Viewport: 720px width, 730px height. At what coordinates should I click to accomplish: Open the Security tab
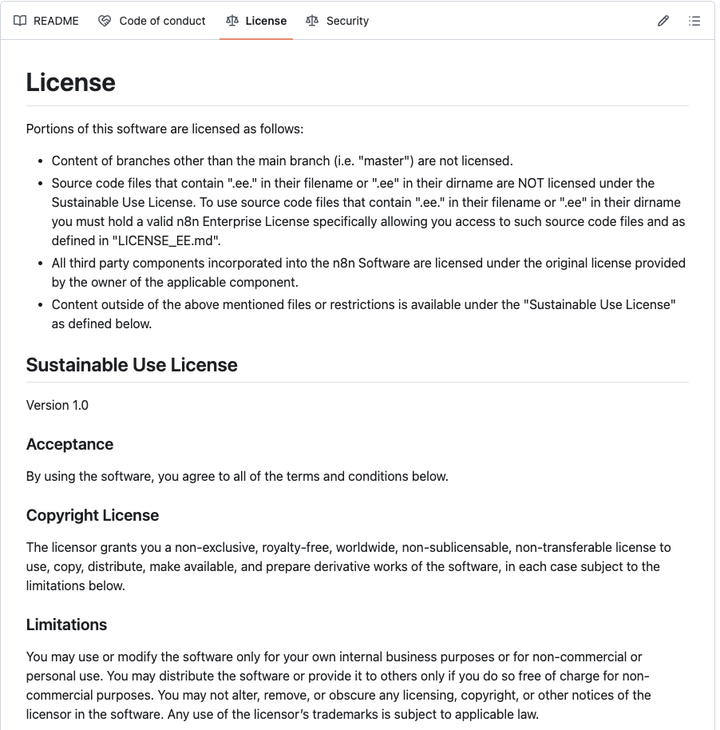(337, 21)
